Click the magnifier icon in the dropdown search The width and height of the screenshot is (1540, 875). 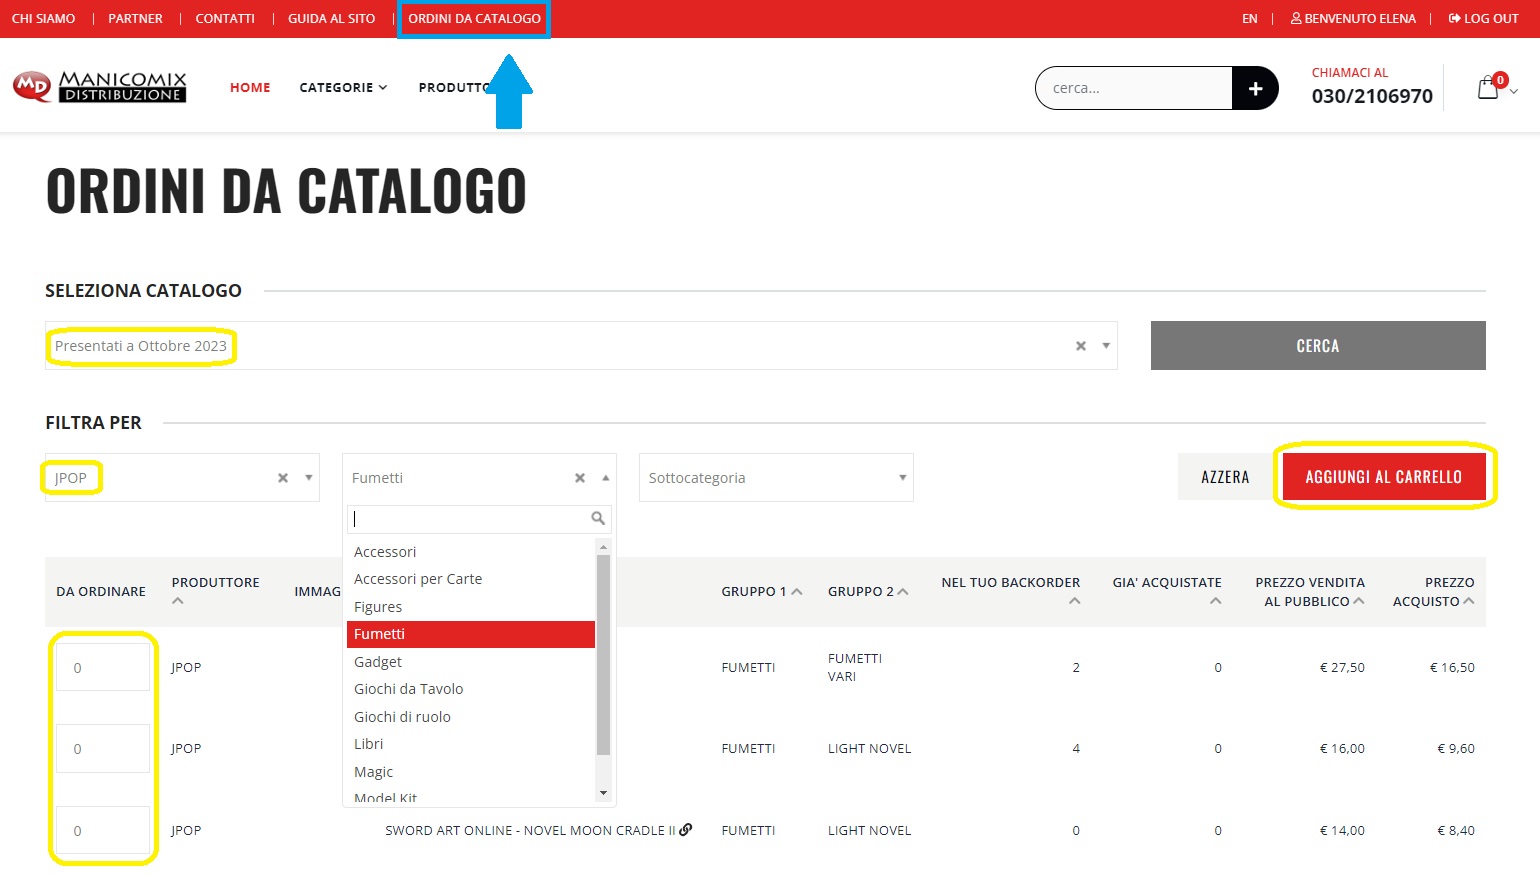pos(598,518)
